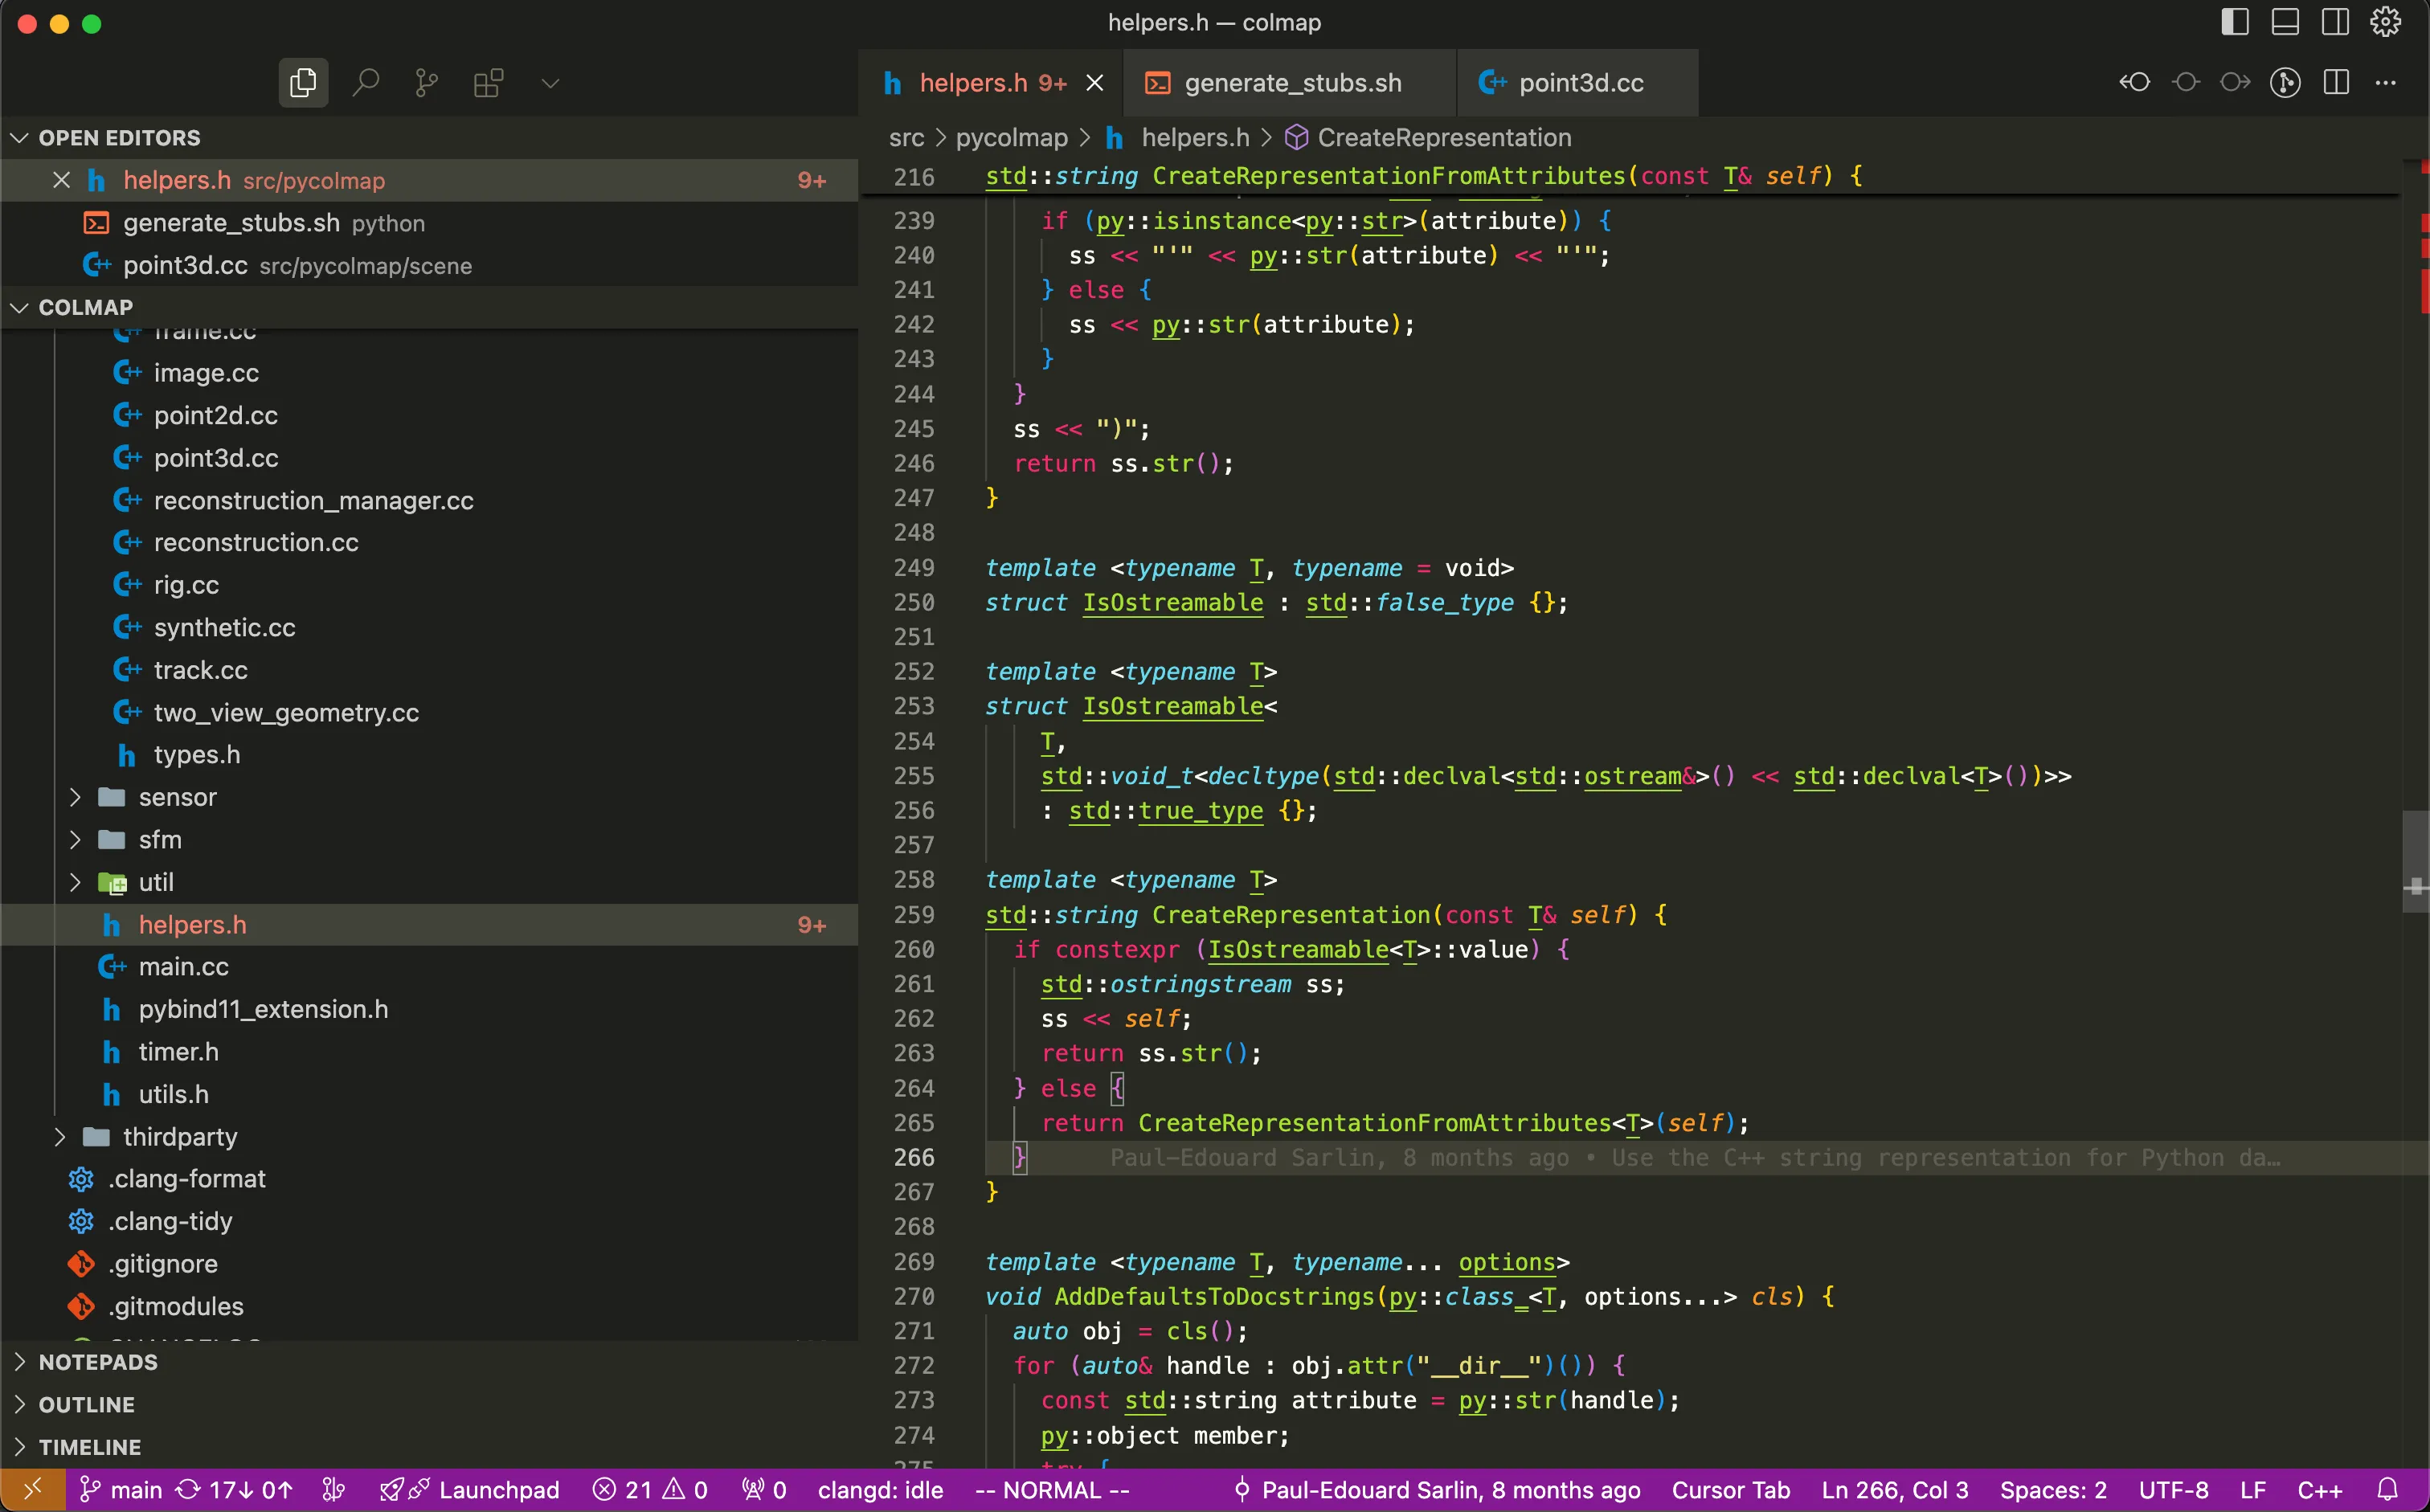Switch to the point3d.cc tab
Image resolution: width=2430 pixels, height=1512 pixels.
point(1578,82)
